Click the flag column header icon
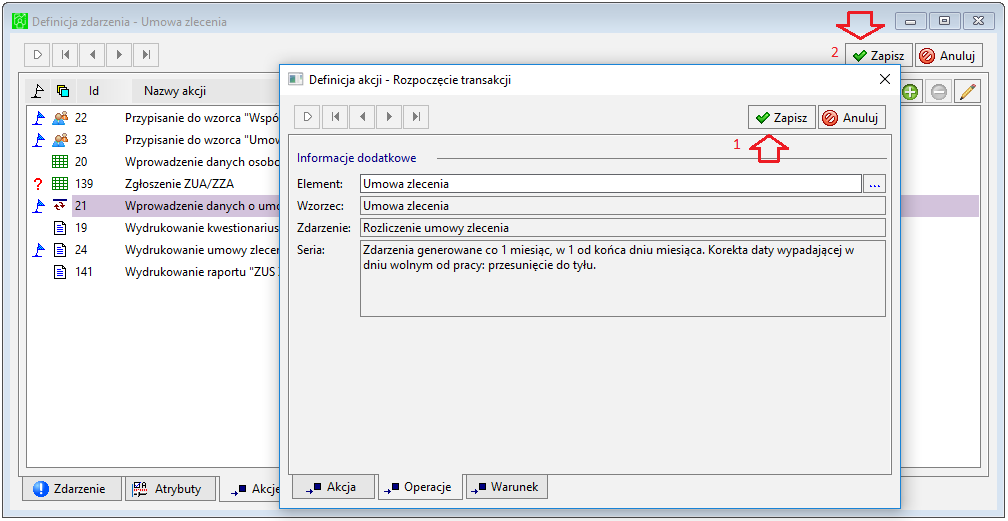Screen dimensions: 1008x521 [x=38, y=91]
